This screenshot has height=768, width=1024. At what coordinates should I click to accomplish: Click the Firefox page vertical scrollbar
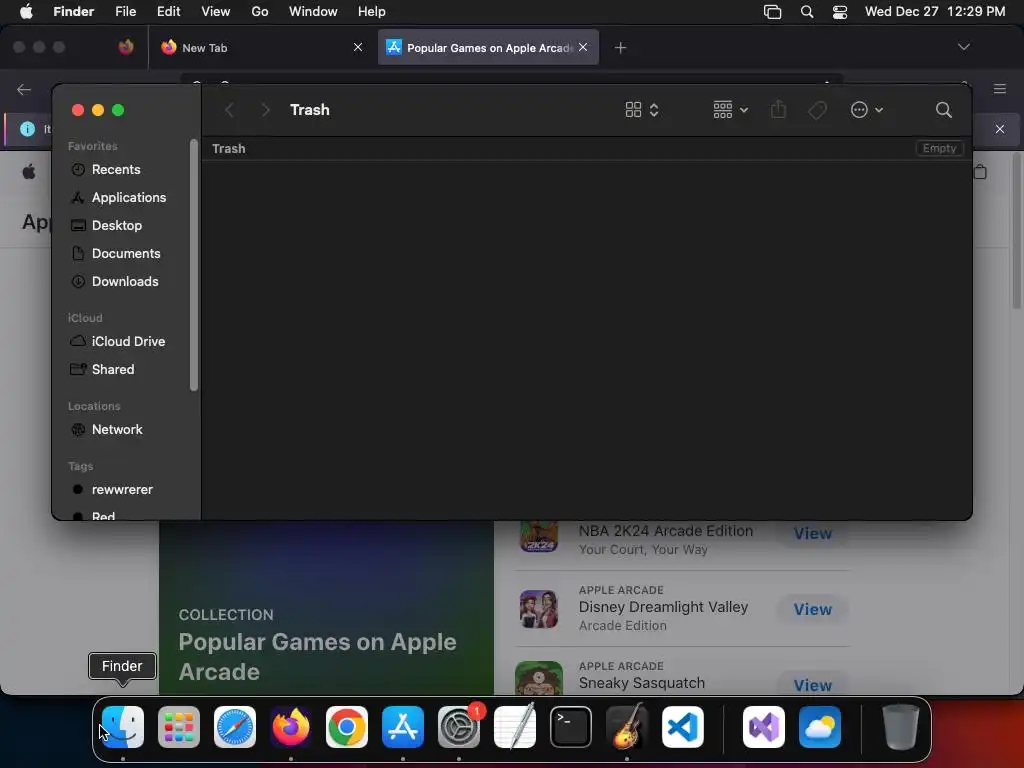(1017, 230)
